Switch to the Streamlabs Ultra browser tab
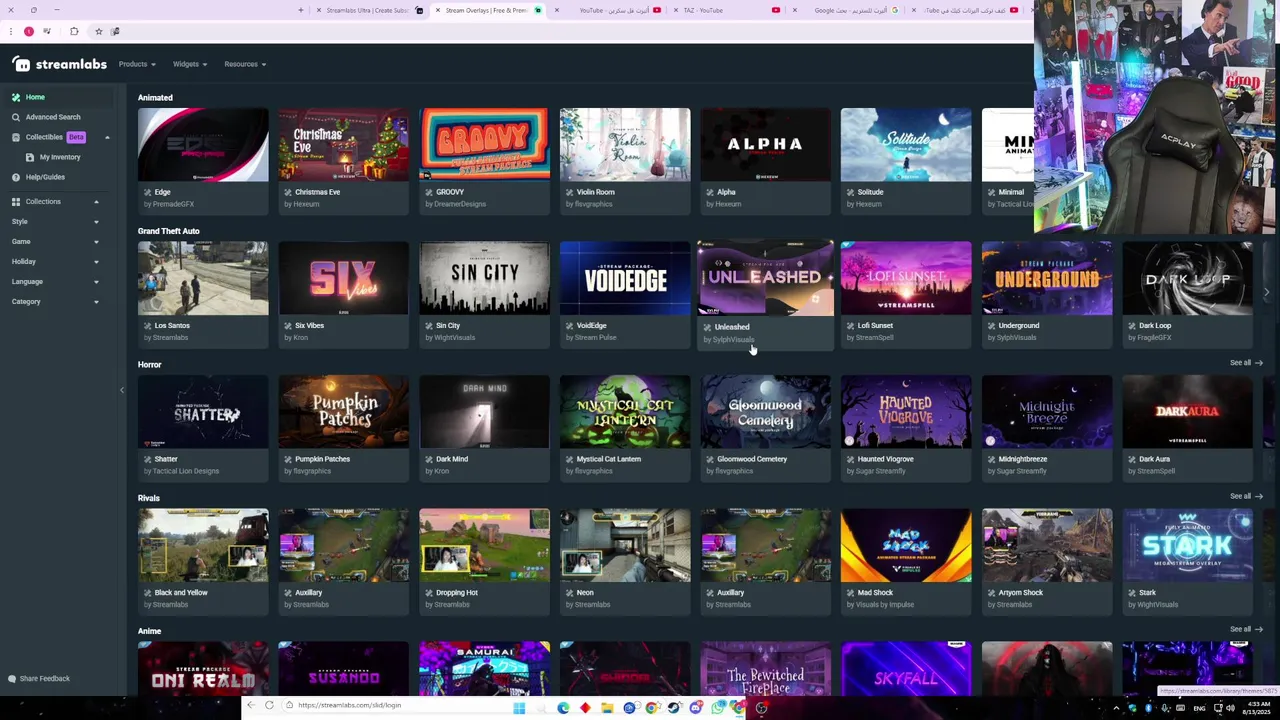This screenshot has width=1280, height=720. pyautogui.click(x=368, y=10)
